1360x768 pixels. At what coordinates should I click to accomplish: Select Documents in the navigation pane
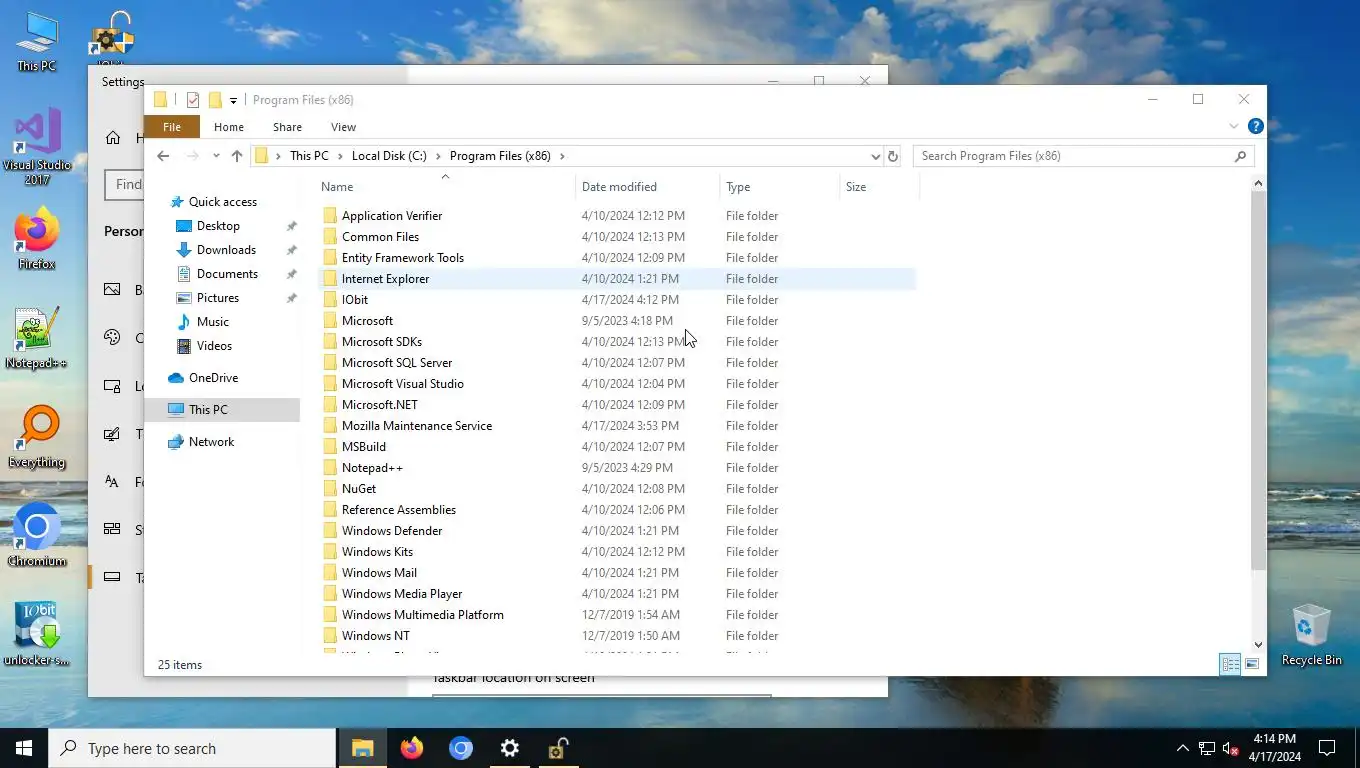click(227, 274)
